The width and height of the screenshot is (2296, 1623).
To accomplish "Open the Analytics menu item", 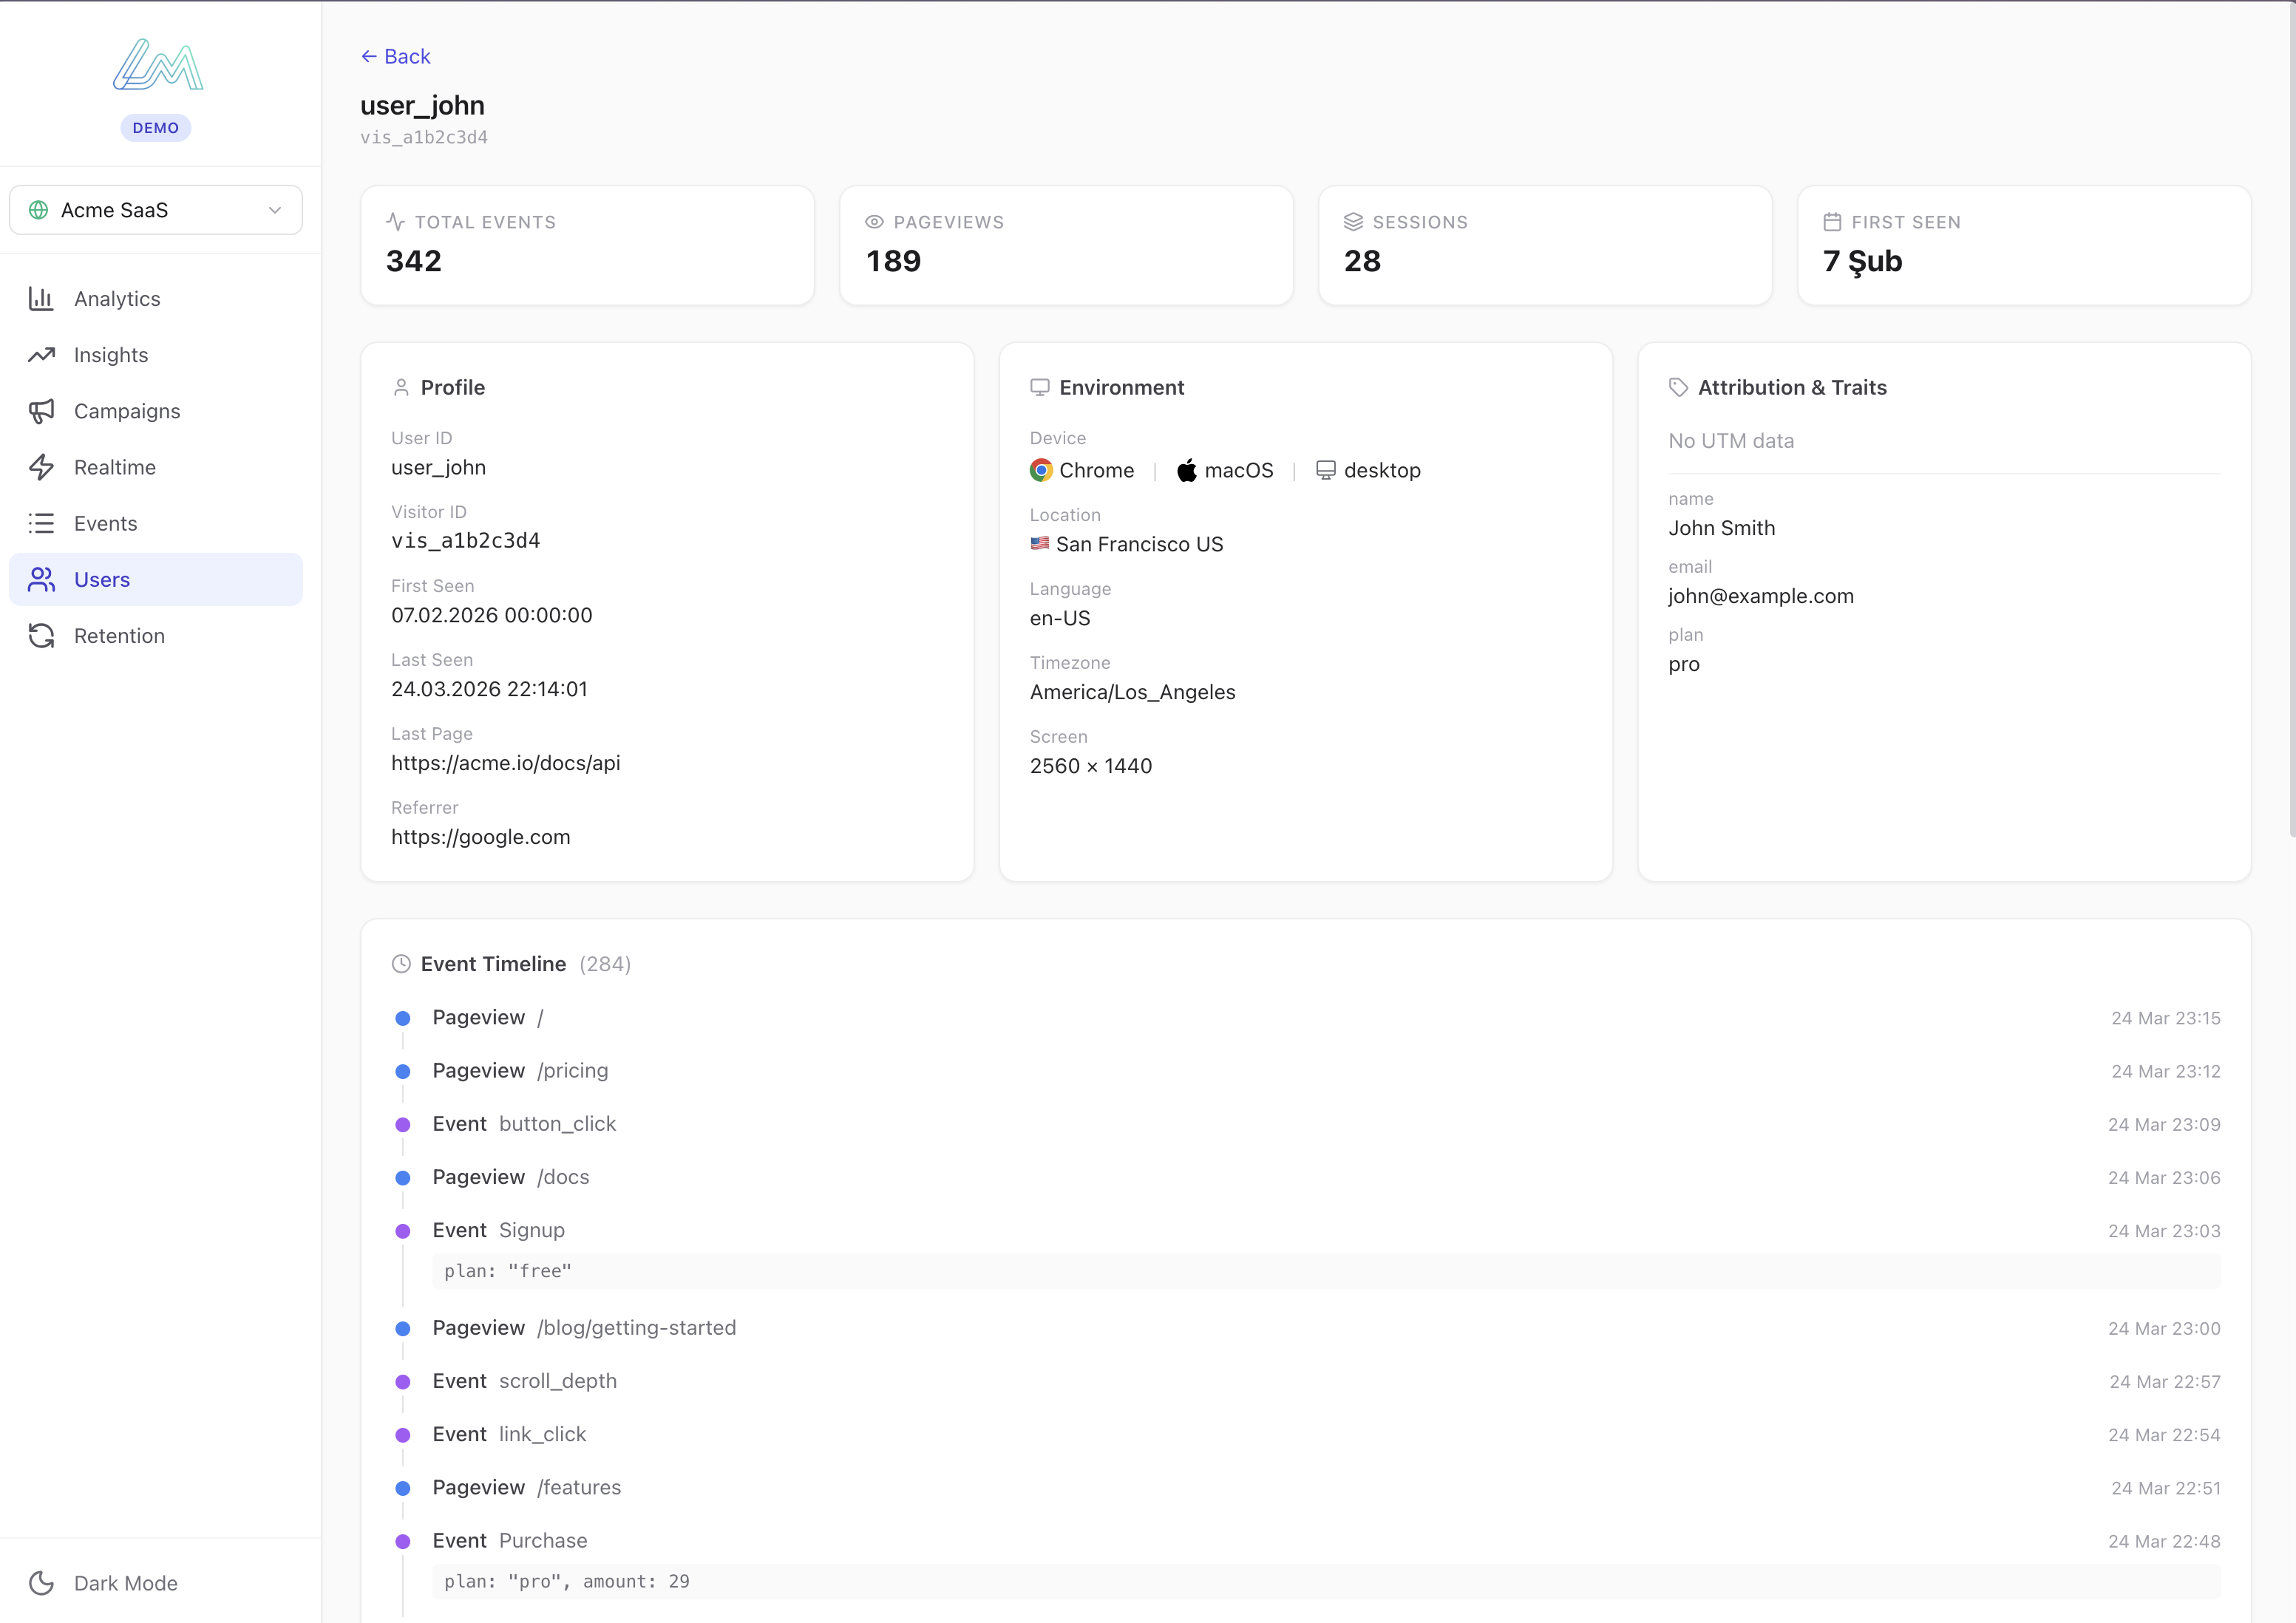I will pos(156,299).
